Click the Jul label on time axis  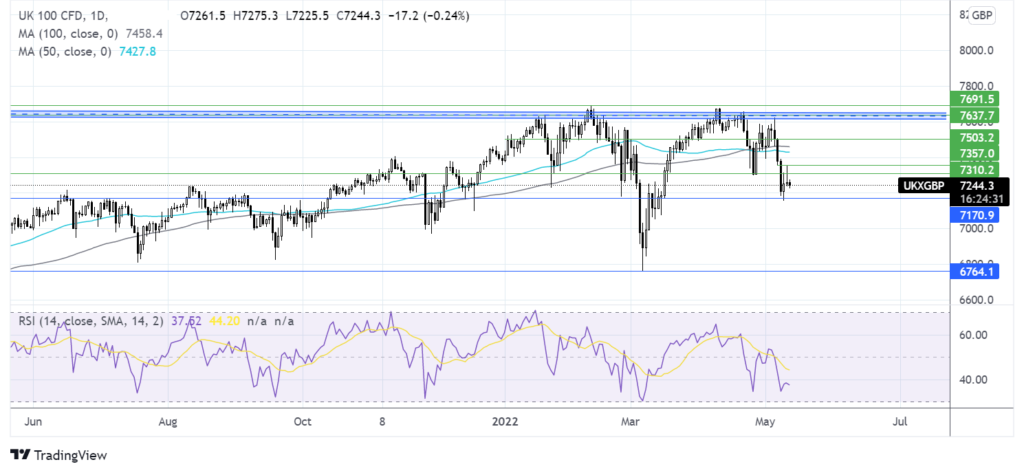click(900, 421)
